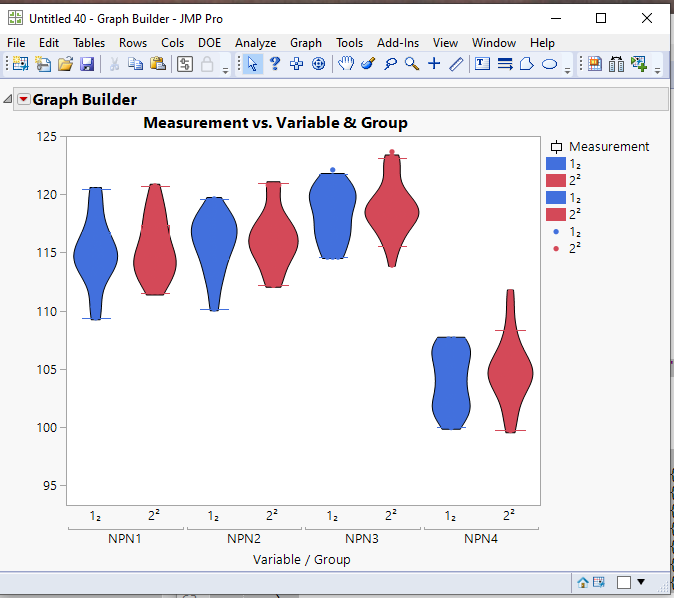Activate the Magnifier zoom tool

click(411, 64)
